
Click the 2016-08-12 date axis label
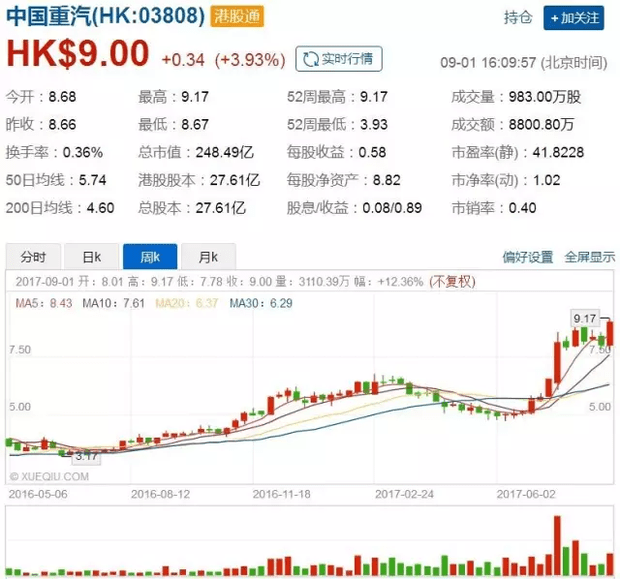pos(161,494)
